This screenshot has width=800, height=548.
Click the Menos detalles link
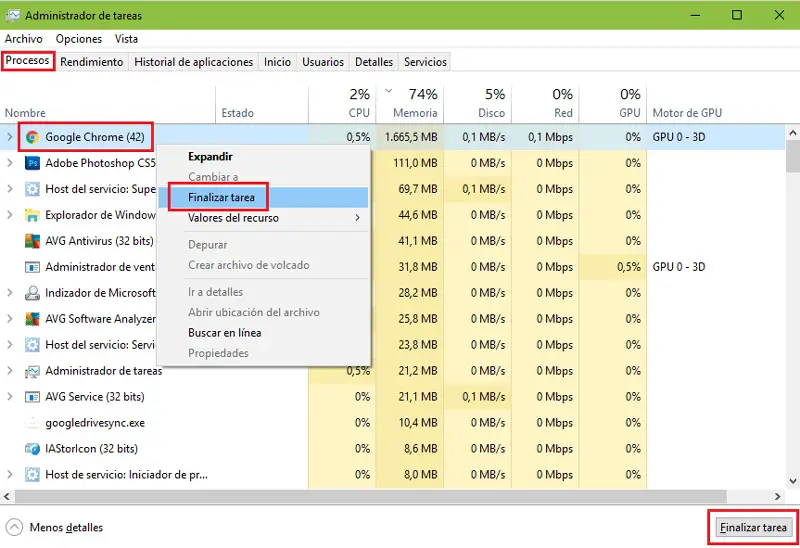tap(66, 528)
